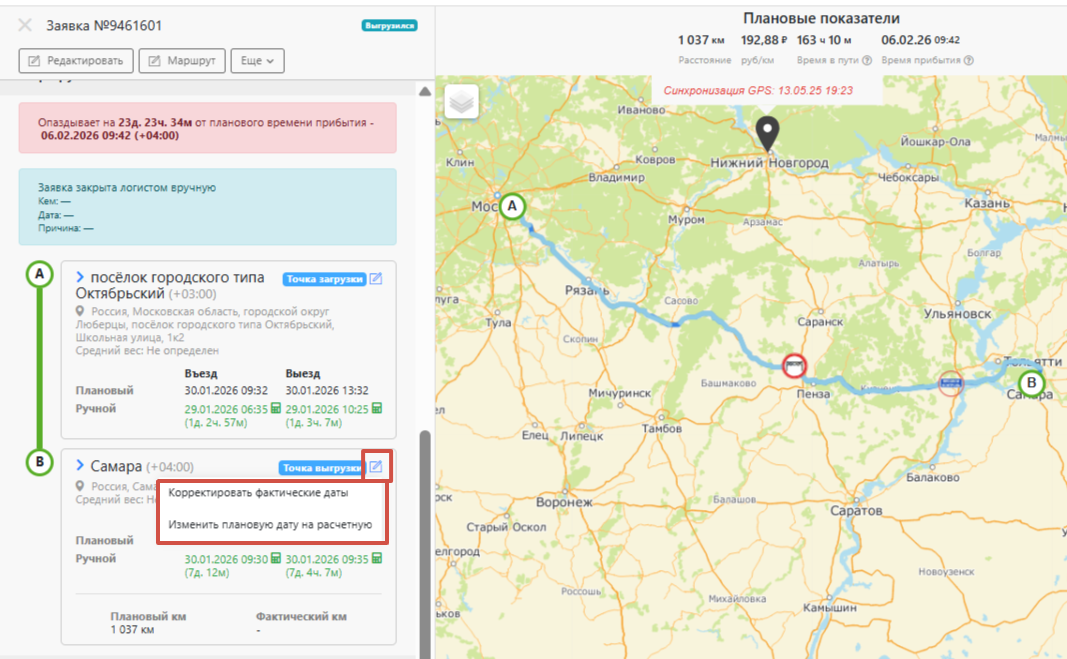Click the scroll-up arrow of the left panel
This screenshot has width=1067, height=659.
point(425,91)
